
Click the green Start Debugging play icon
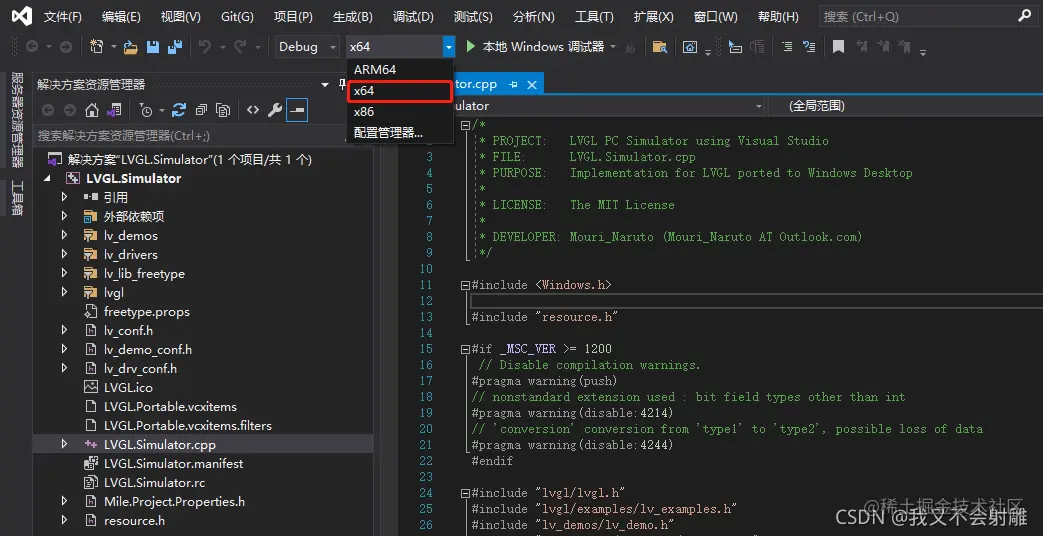tap(471, 47)
